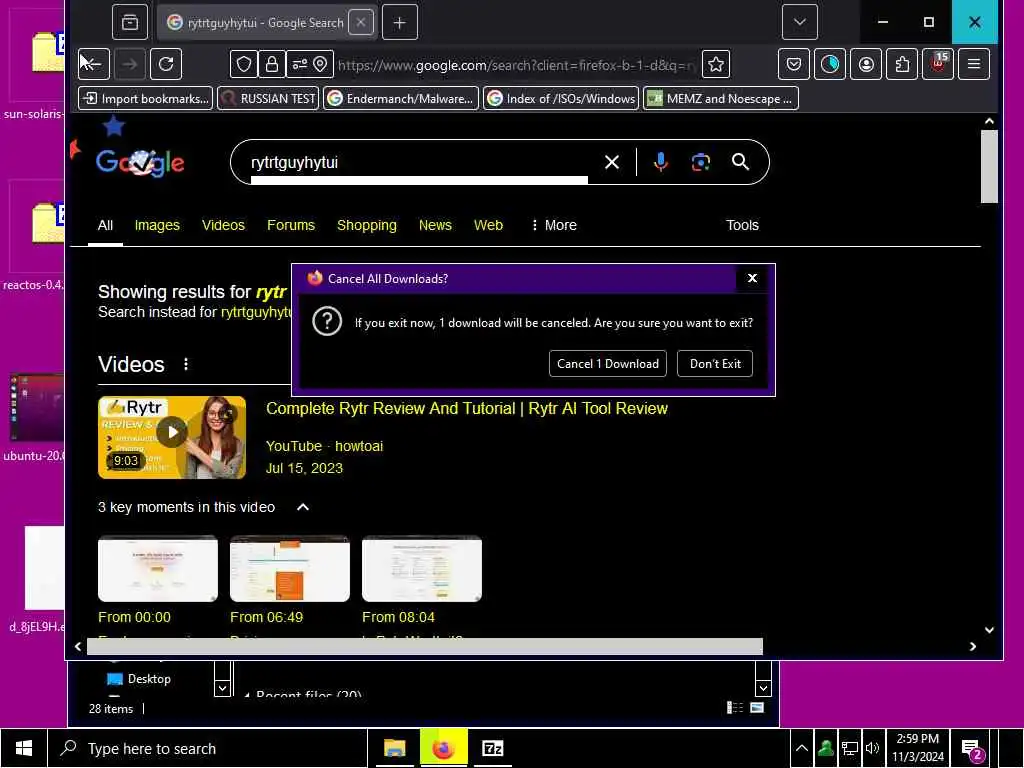Click the horizontal scrollbar thumb
The height and width of the screenshot is (768, 1024).
(x=424, y=647)
